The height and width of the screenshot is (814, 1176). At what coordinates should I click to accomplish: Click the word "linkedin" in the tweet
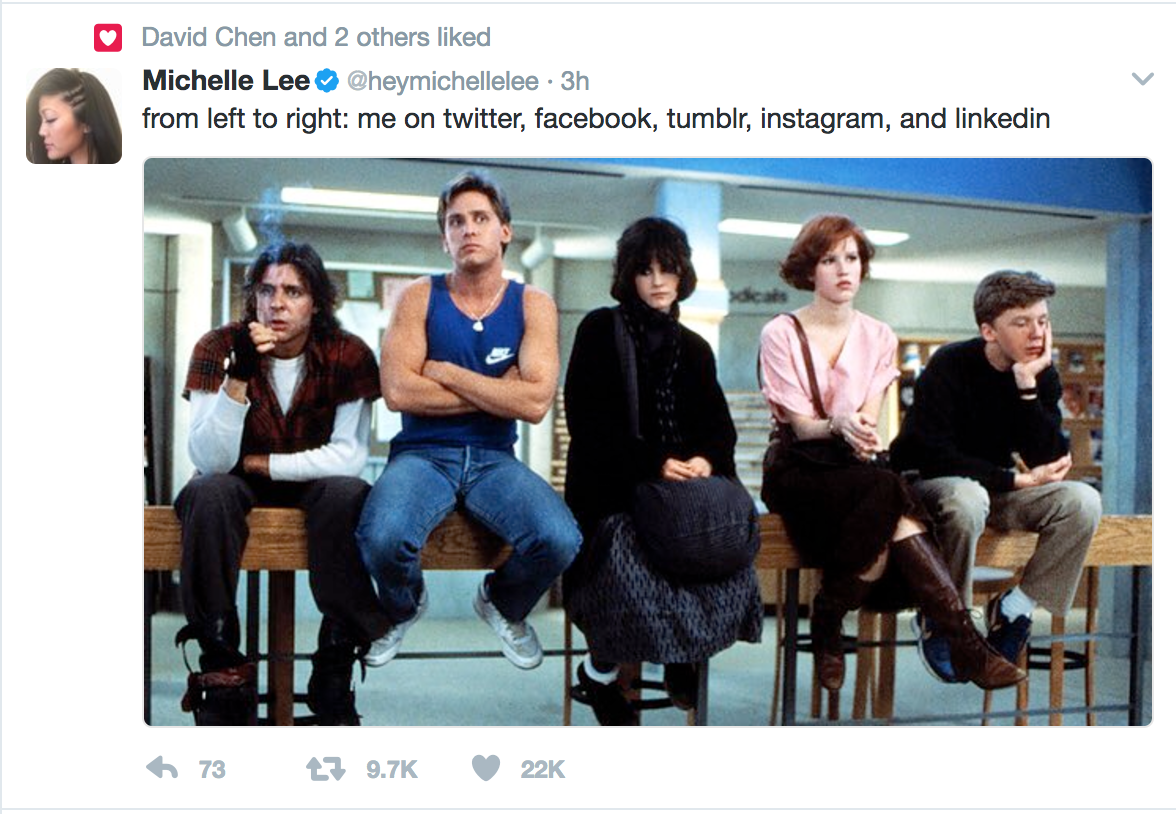[x=1002, y=119]
